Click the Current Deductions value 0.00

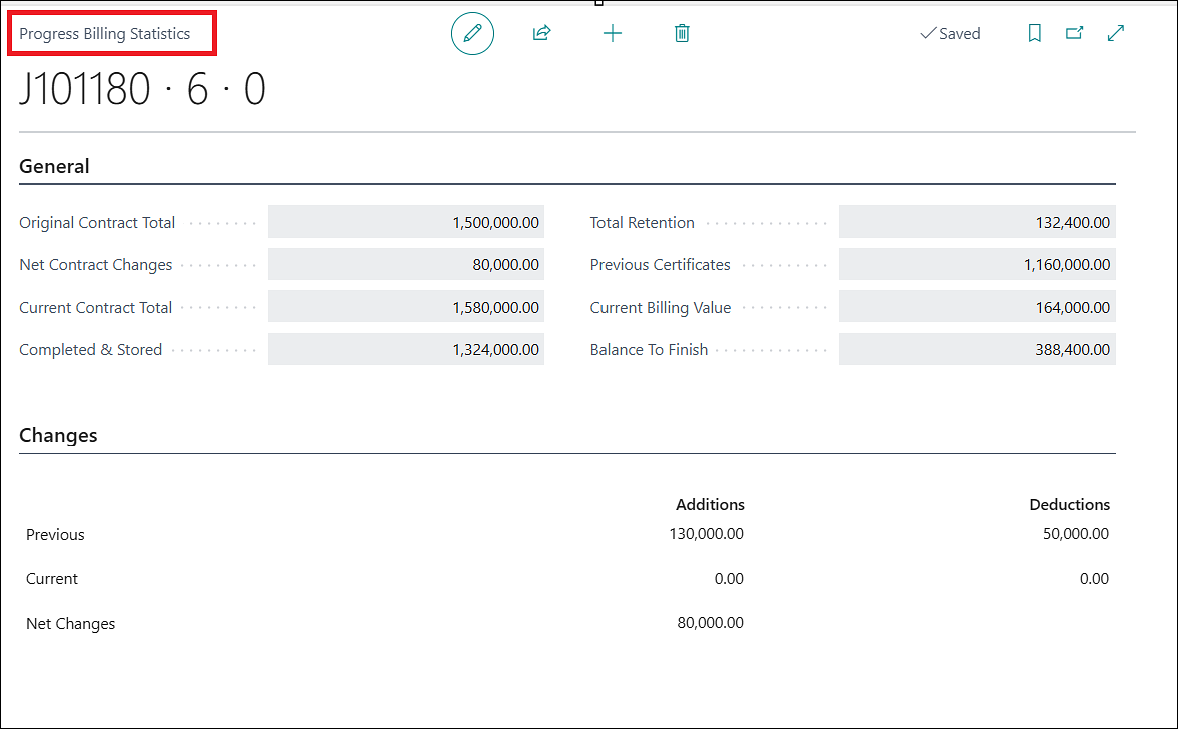pyautogui.click(x=1094, y=579)
